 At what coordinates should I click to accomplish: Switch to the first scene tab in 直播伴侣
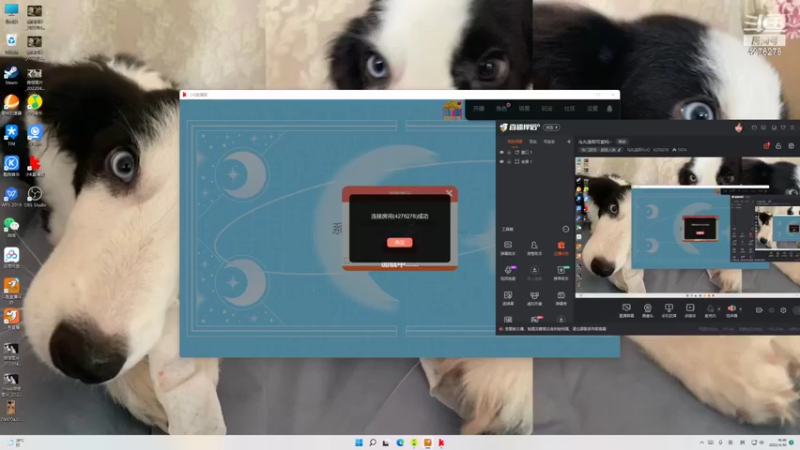pyautogui.click(x=515, y=141)
